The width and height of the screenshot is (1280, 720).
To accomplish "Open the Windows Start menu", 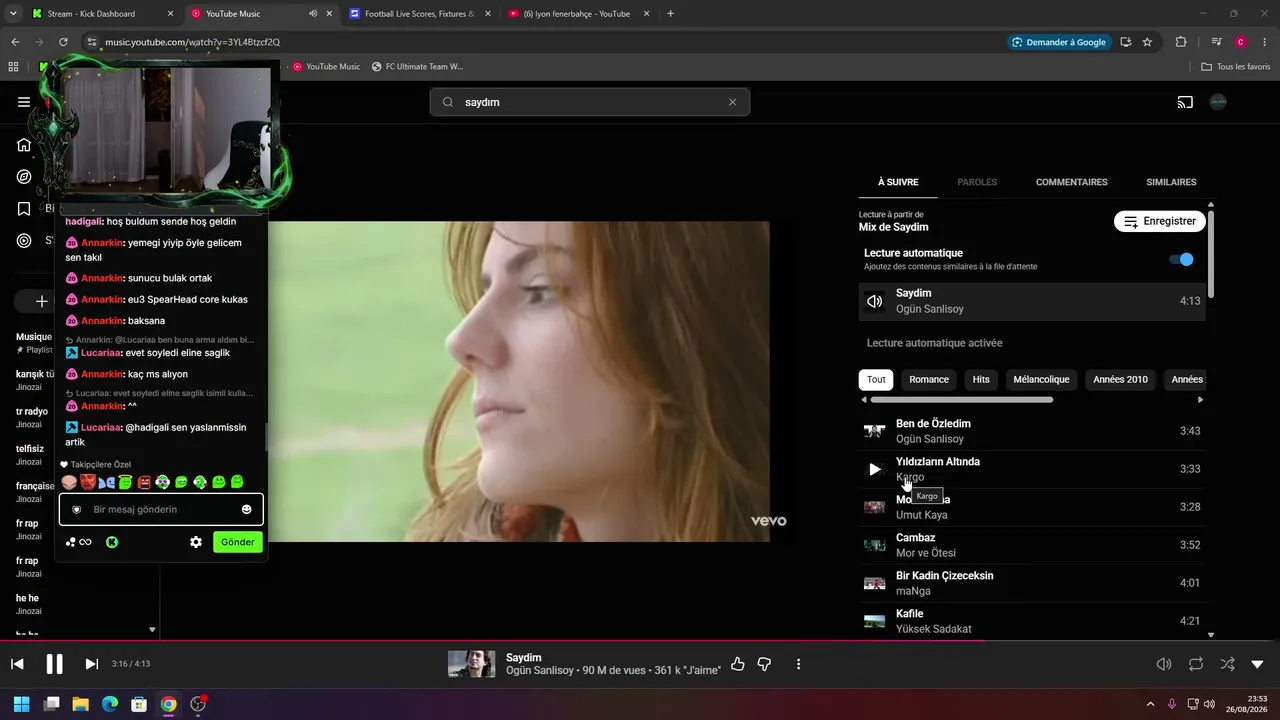I will point(21,704).
